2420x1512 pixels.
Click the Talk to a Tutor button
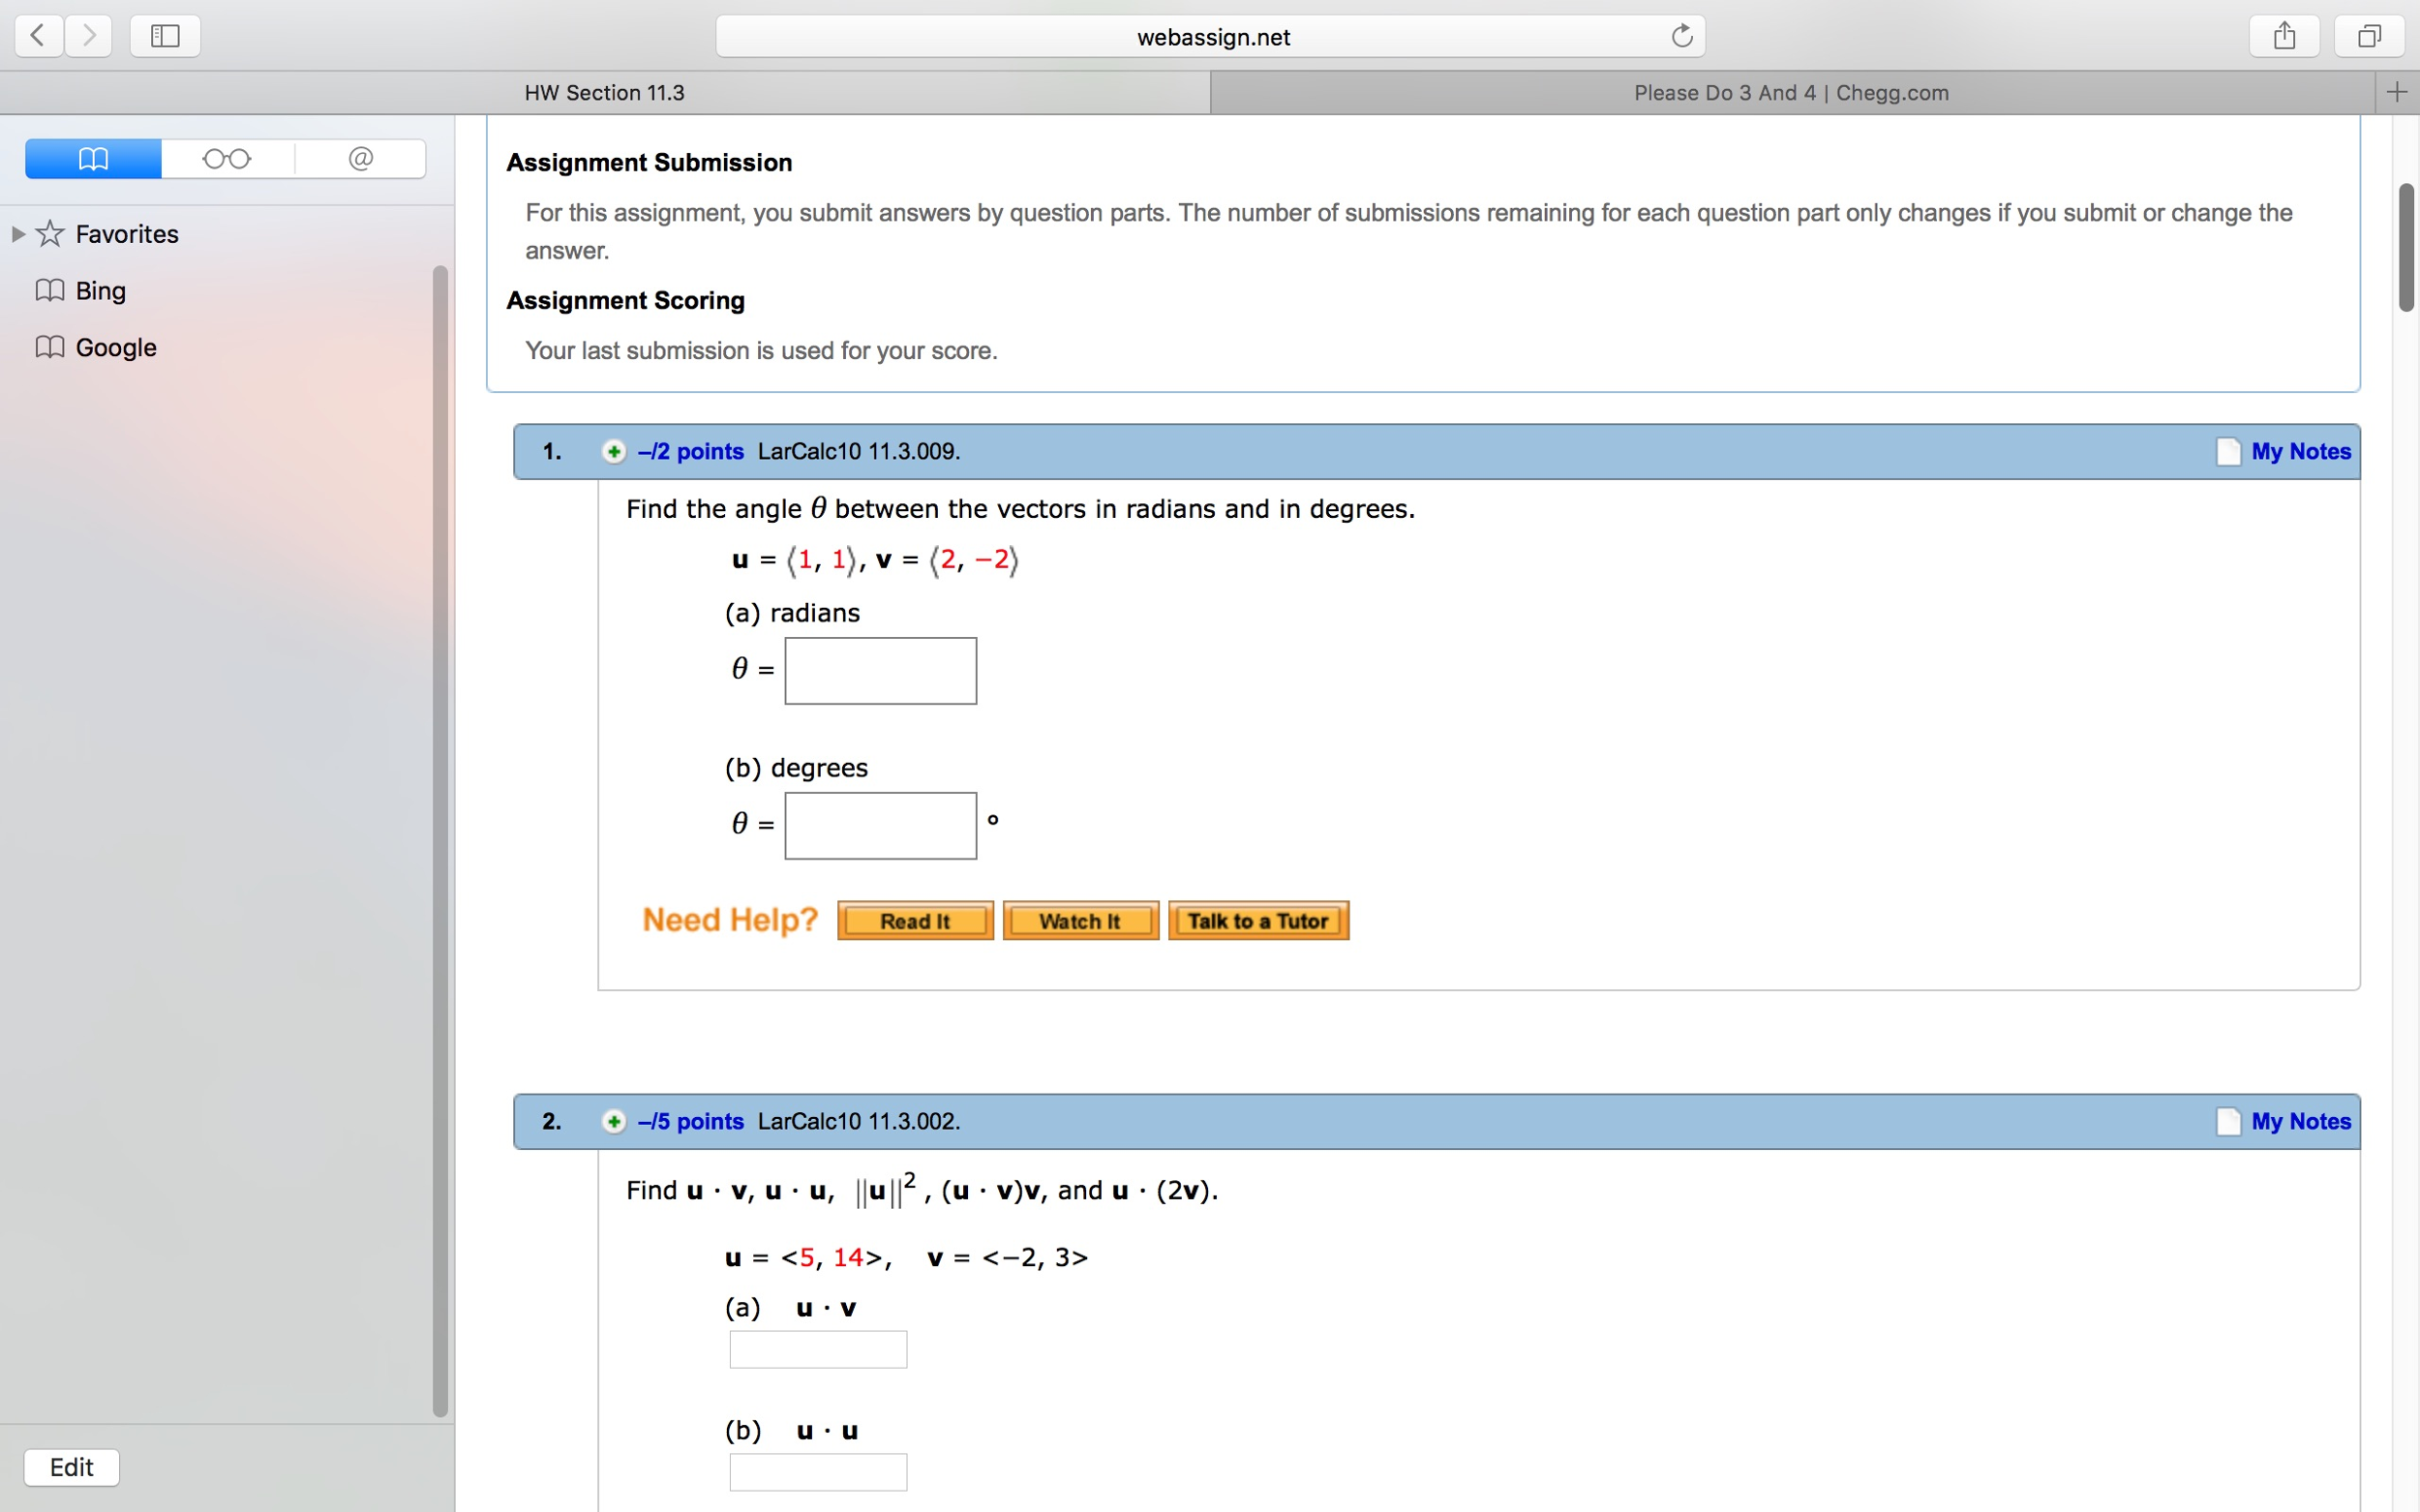coord(1257,920)
